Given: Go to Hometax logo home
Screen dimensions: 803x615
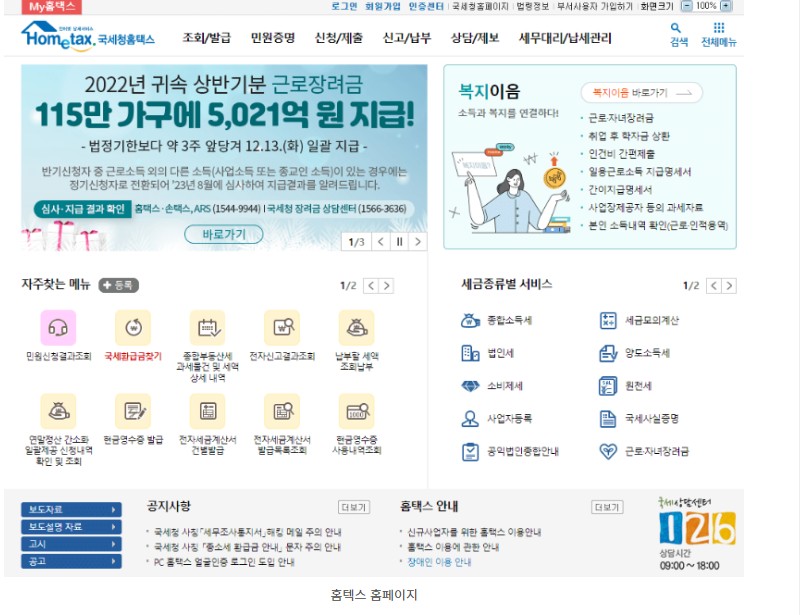Looking at the screenshot, I should [88, 36].
